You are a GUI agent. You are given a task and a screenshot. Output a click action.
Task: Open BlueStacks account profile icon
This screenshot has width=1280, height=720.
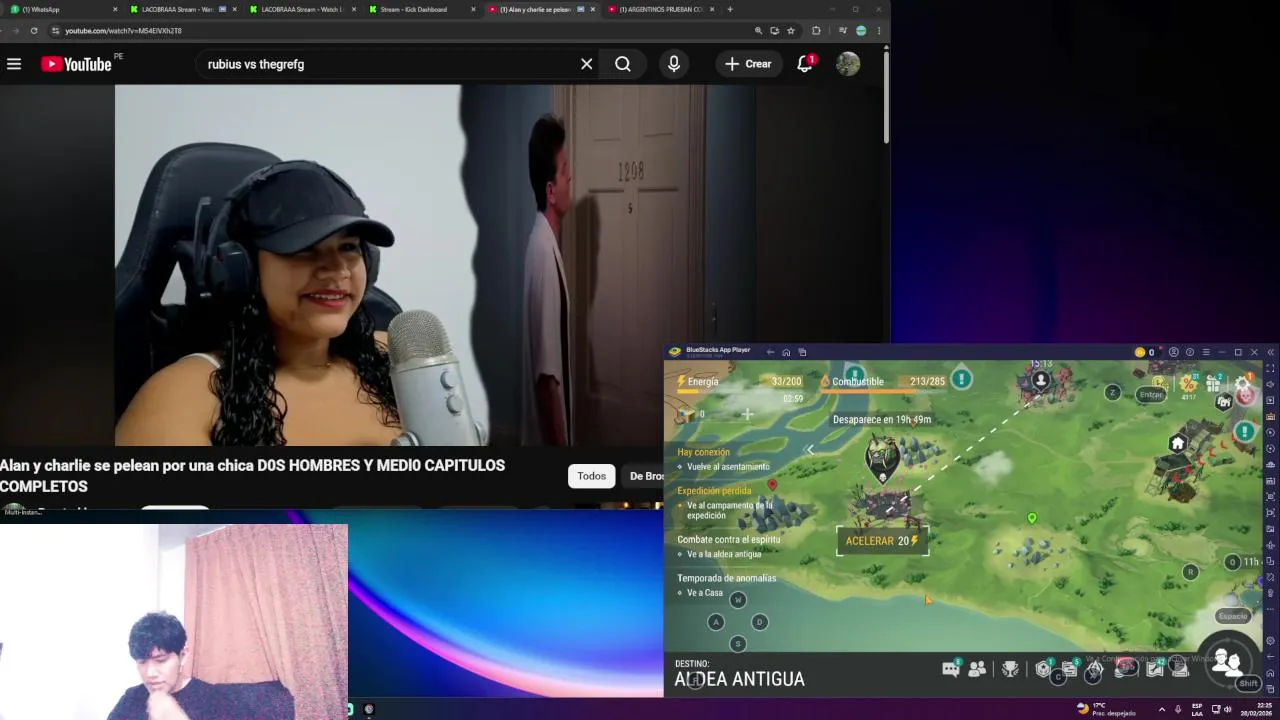click(1174, 352)
